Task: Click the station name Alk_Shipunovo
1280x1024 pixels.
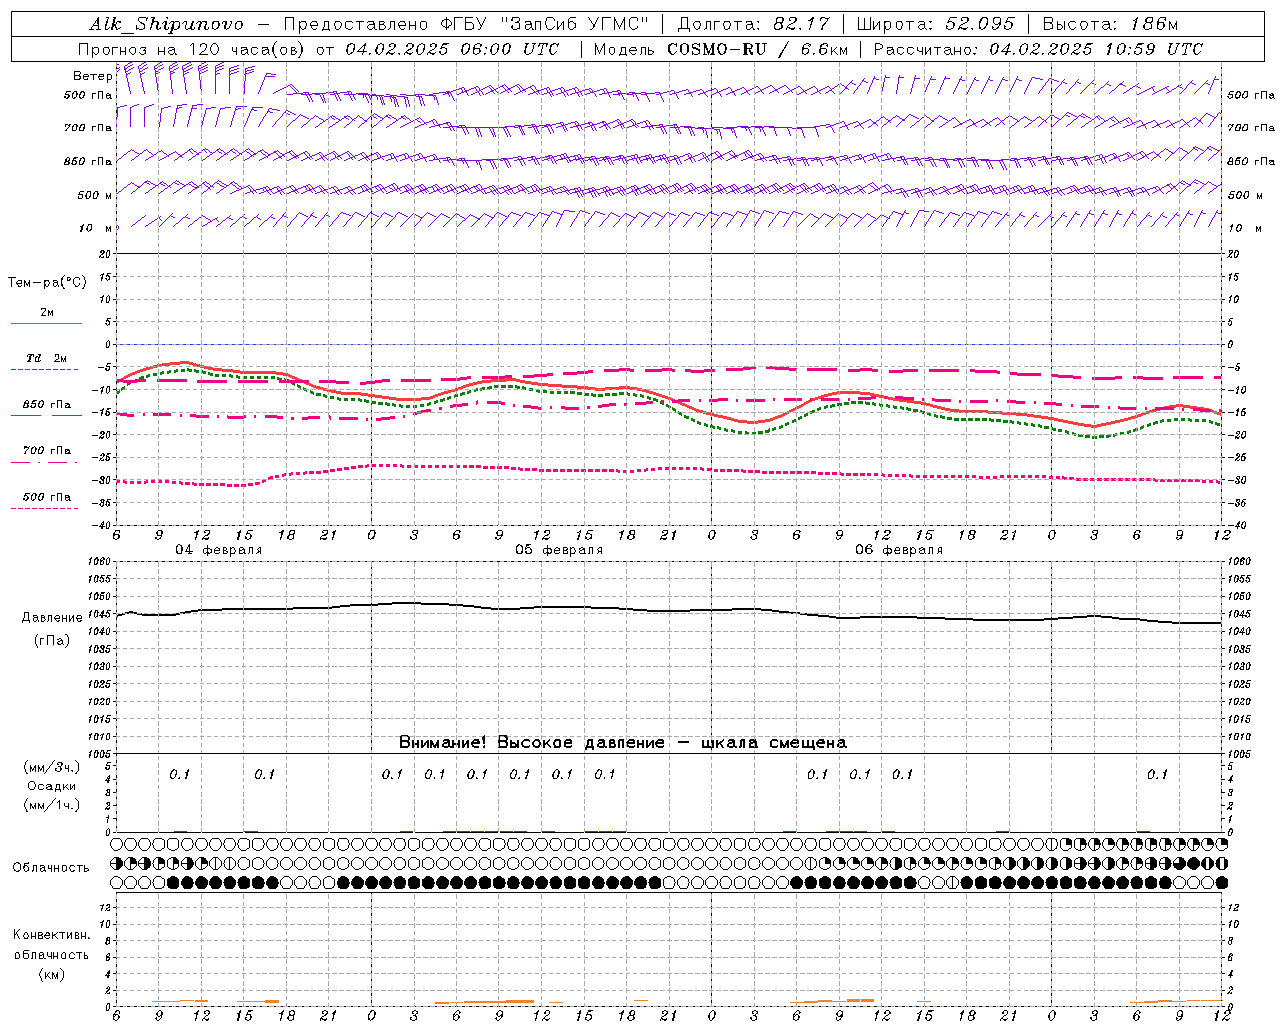Action: [x=165, y=24]
